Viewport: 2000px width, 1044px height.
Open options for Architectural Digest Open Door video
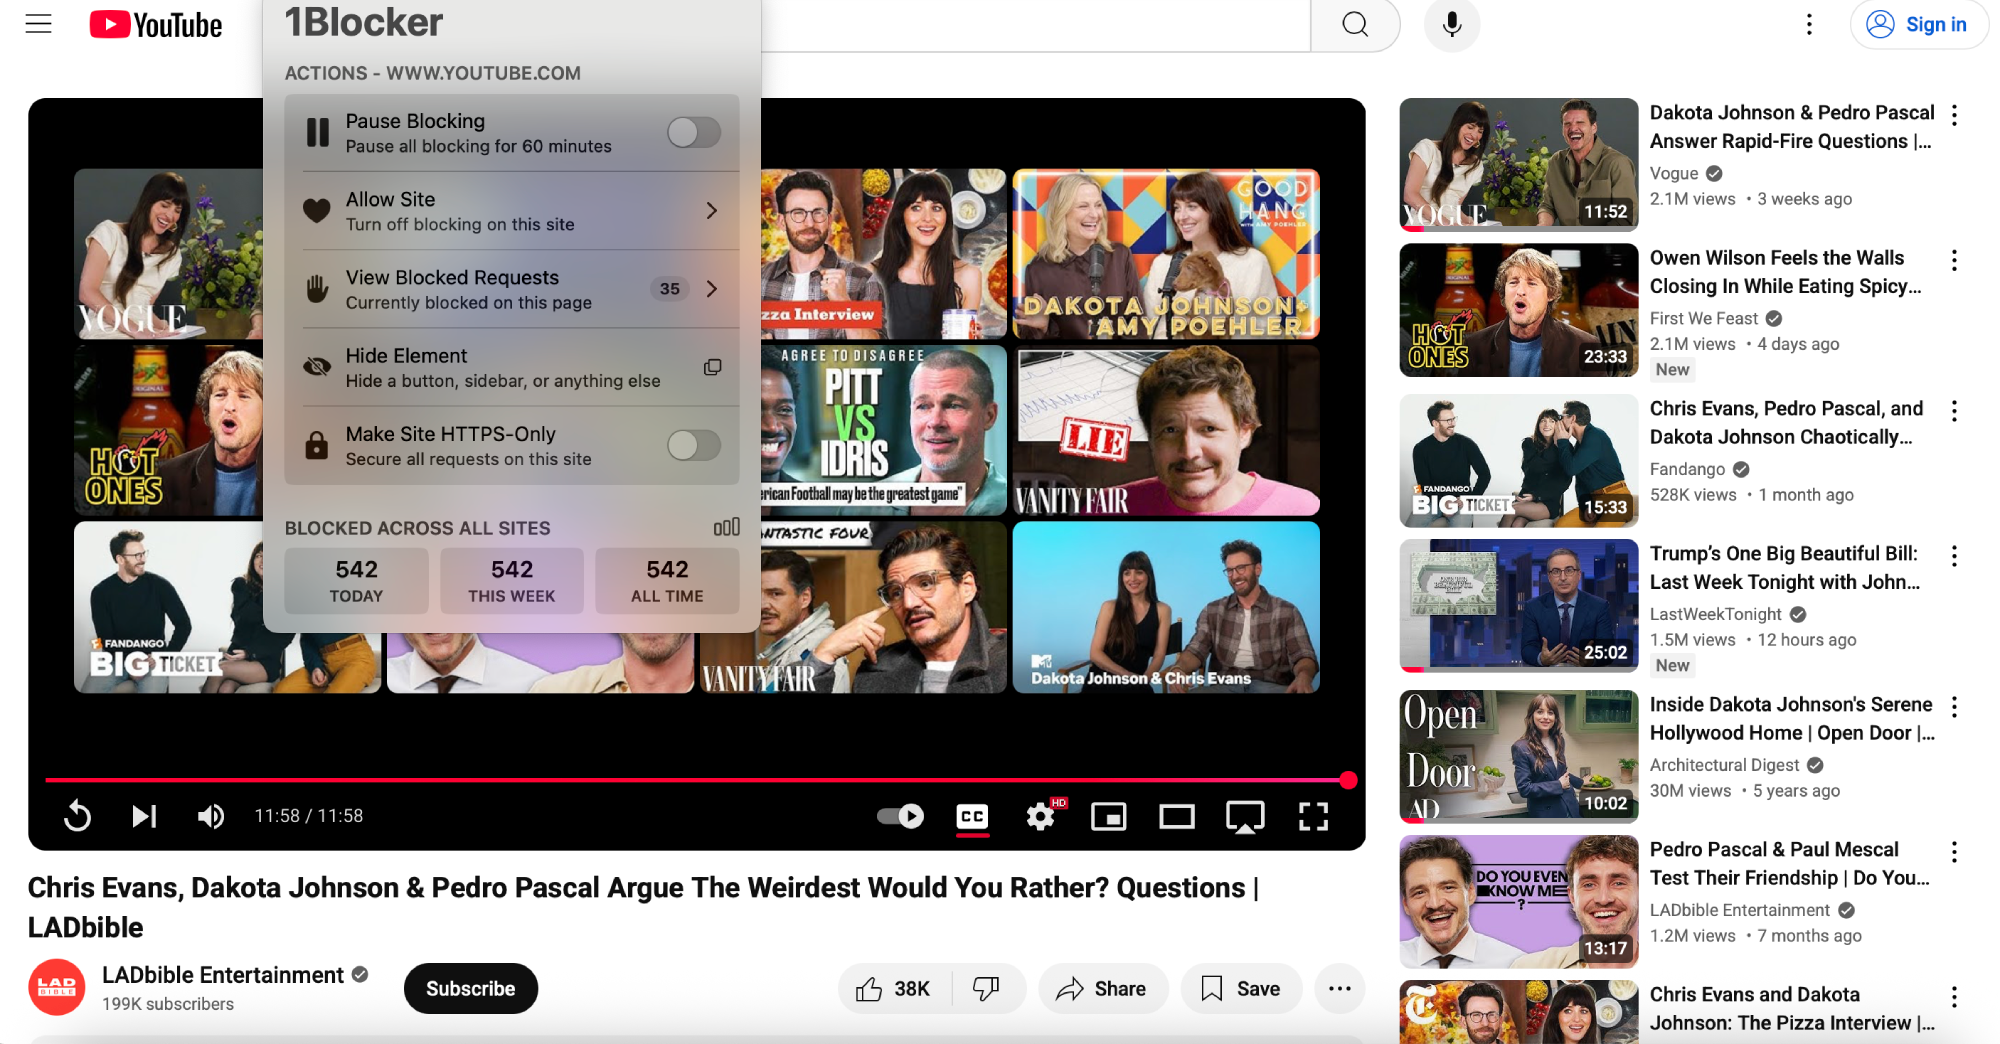point(1954,706)
